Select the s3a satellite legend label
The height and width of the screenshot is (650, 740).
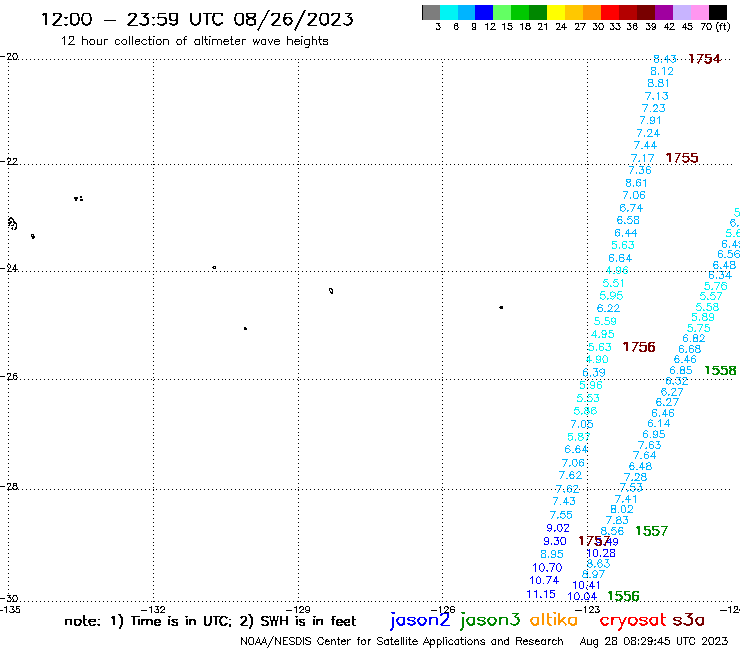[x=688, y=620]
